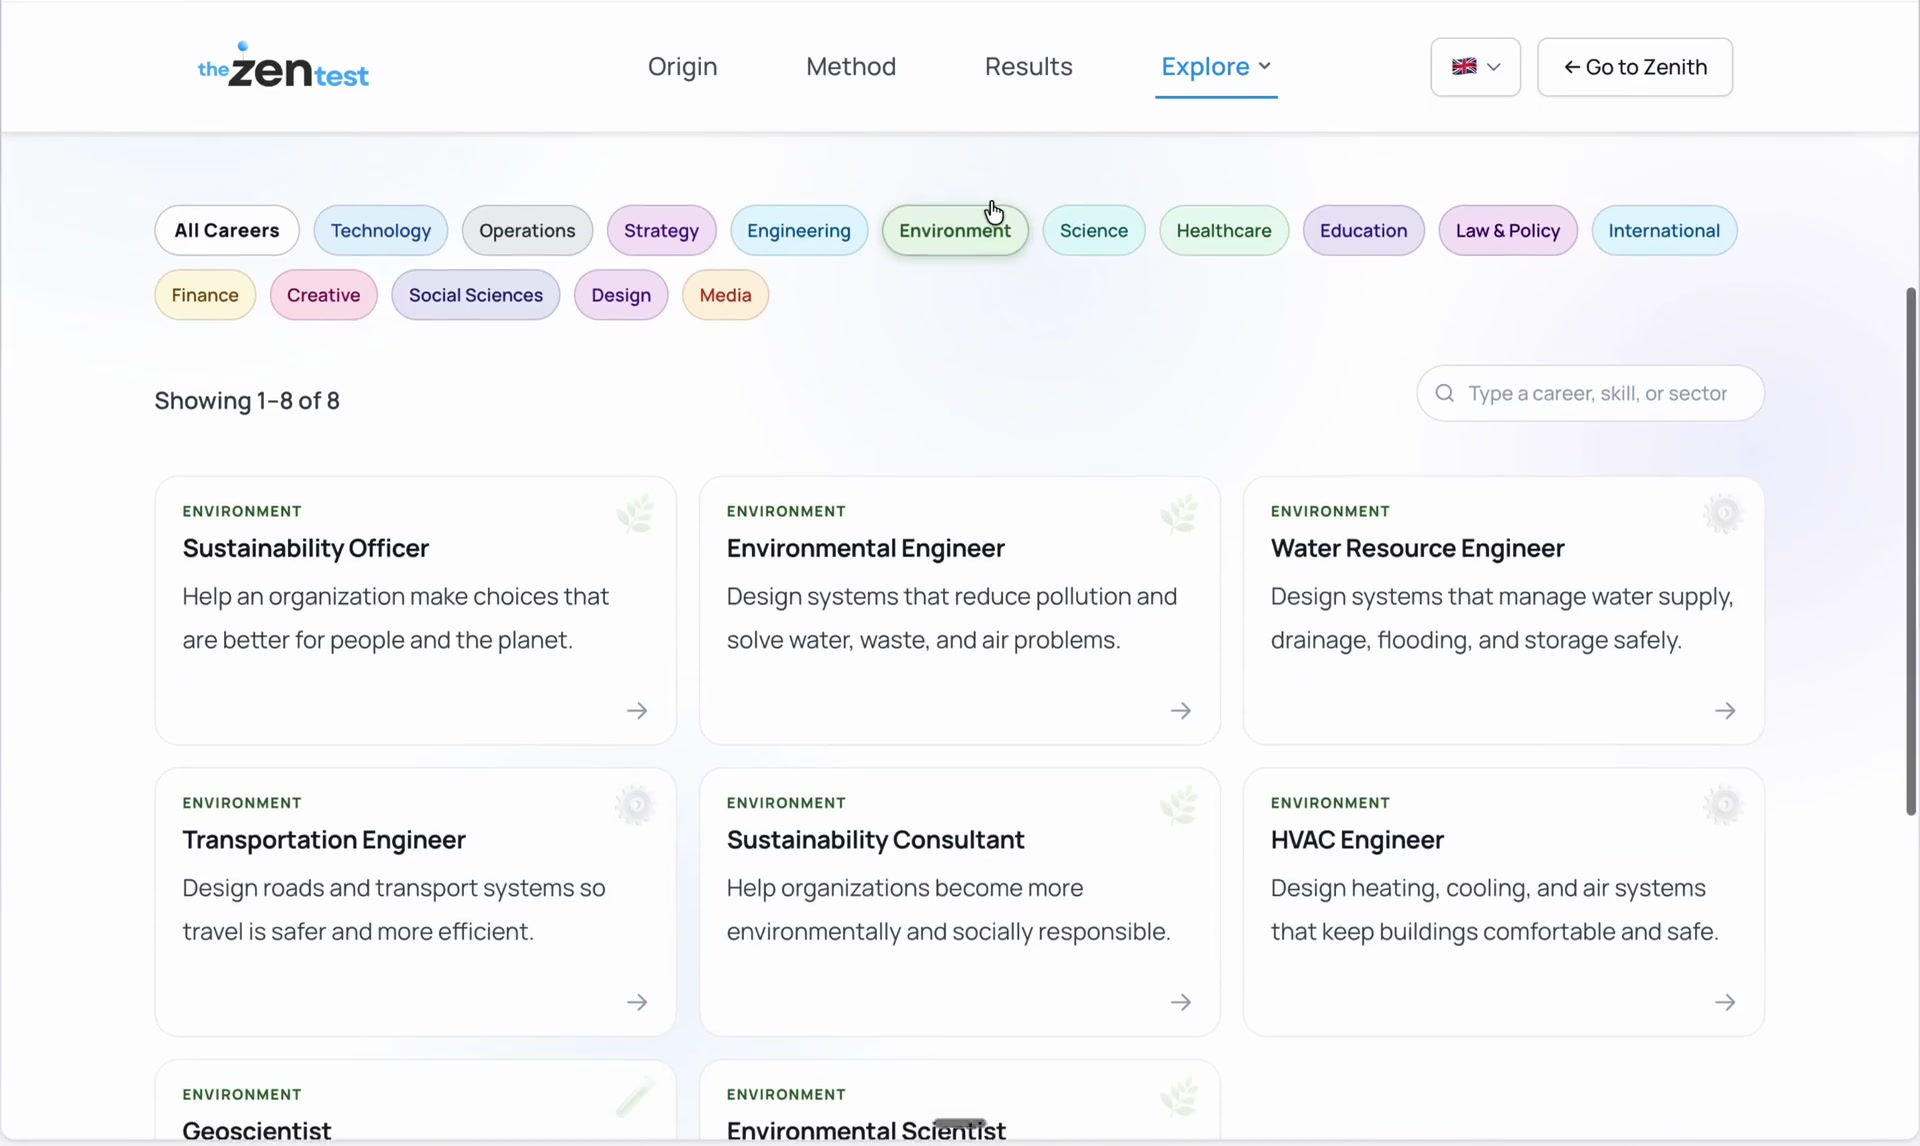Click arrow on Sustainability Consultant card
Viewport: 1920px width, 1146px height.
[x=1181, y=1002]
